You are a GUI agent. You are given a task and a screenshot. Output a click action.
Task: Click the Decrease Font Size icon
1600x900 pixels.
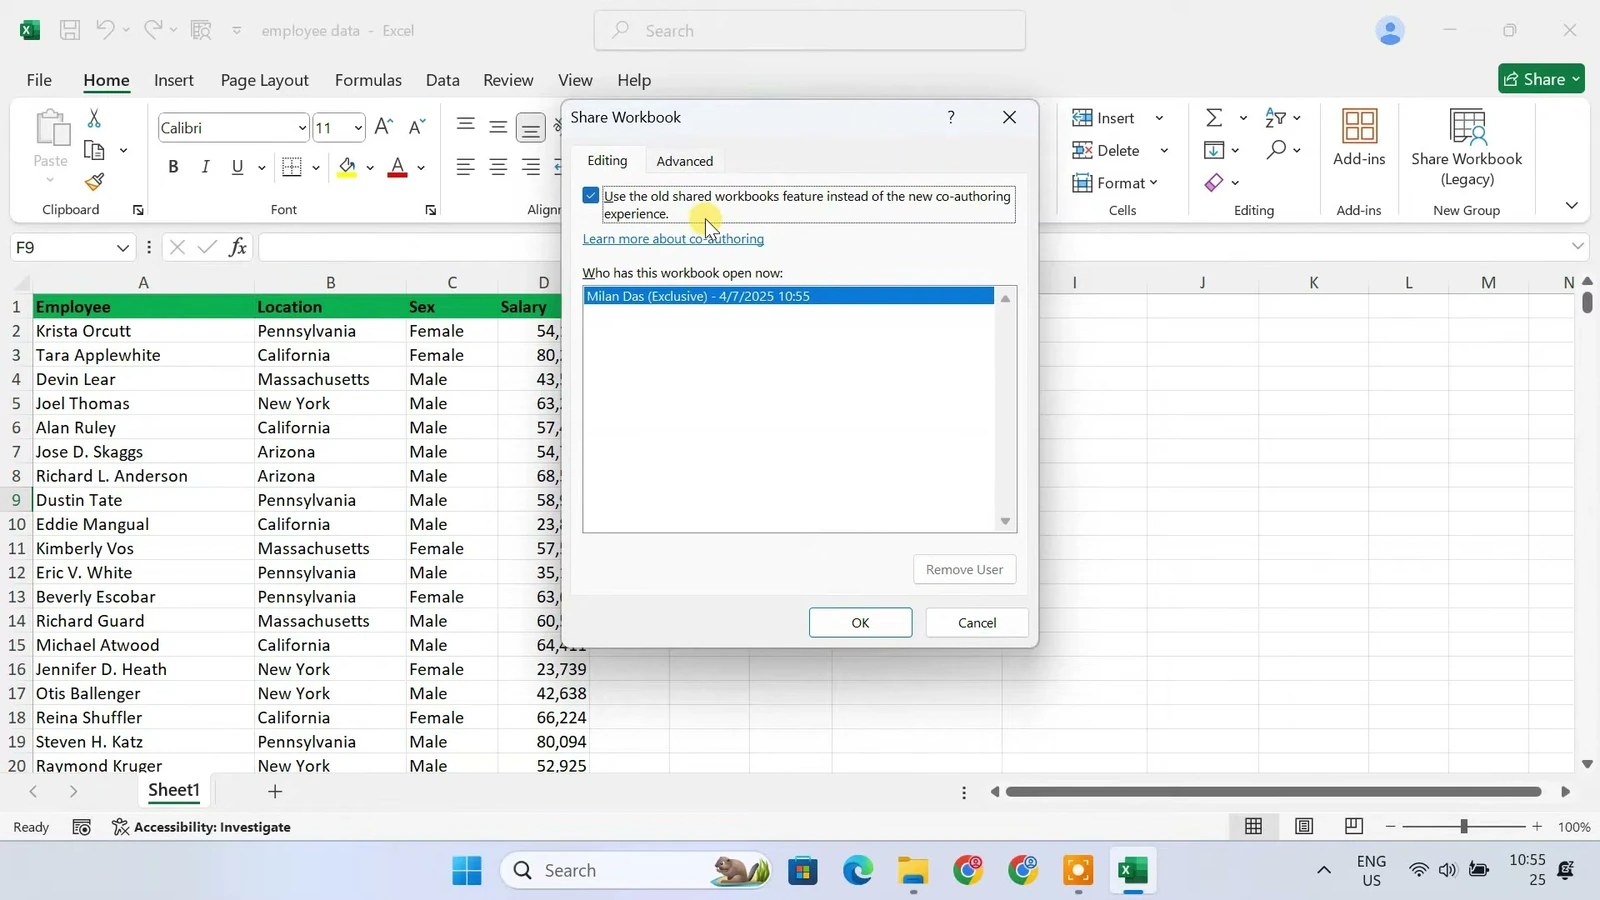click(x=417, y=127)
